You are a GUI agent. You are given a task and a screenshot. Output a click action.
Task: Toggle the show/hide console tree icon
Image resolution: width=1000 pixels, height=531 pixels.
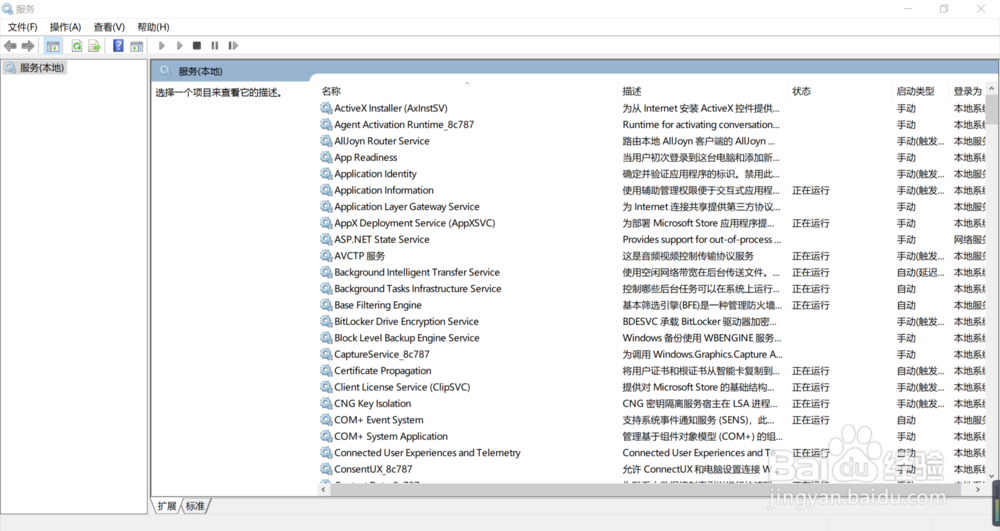(53, 46)
